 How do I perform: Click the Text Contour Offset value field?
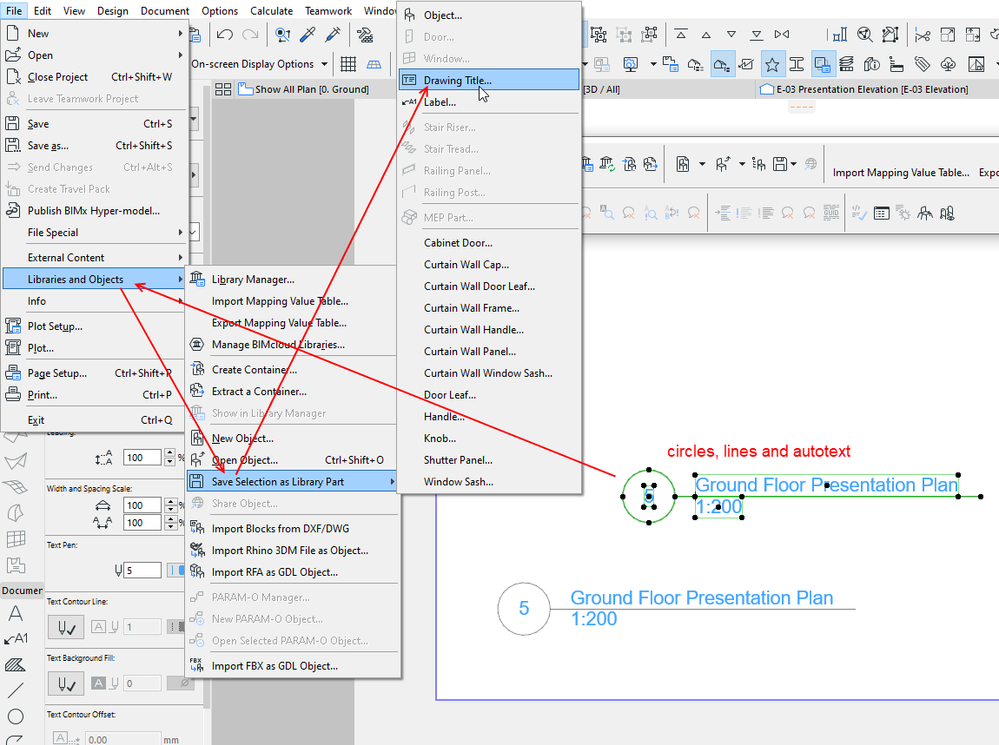[123, 739]
